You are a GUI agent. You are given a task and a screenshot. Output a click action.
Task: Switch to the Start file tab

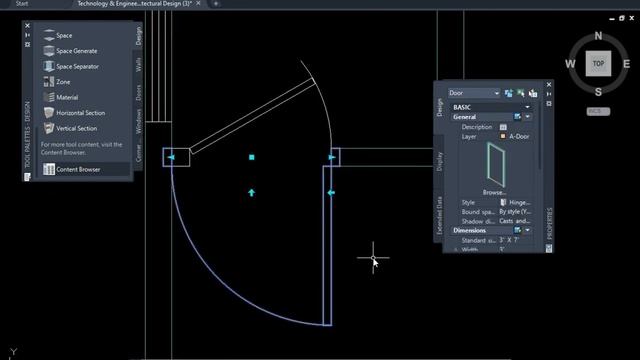(22, 3)
